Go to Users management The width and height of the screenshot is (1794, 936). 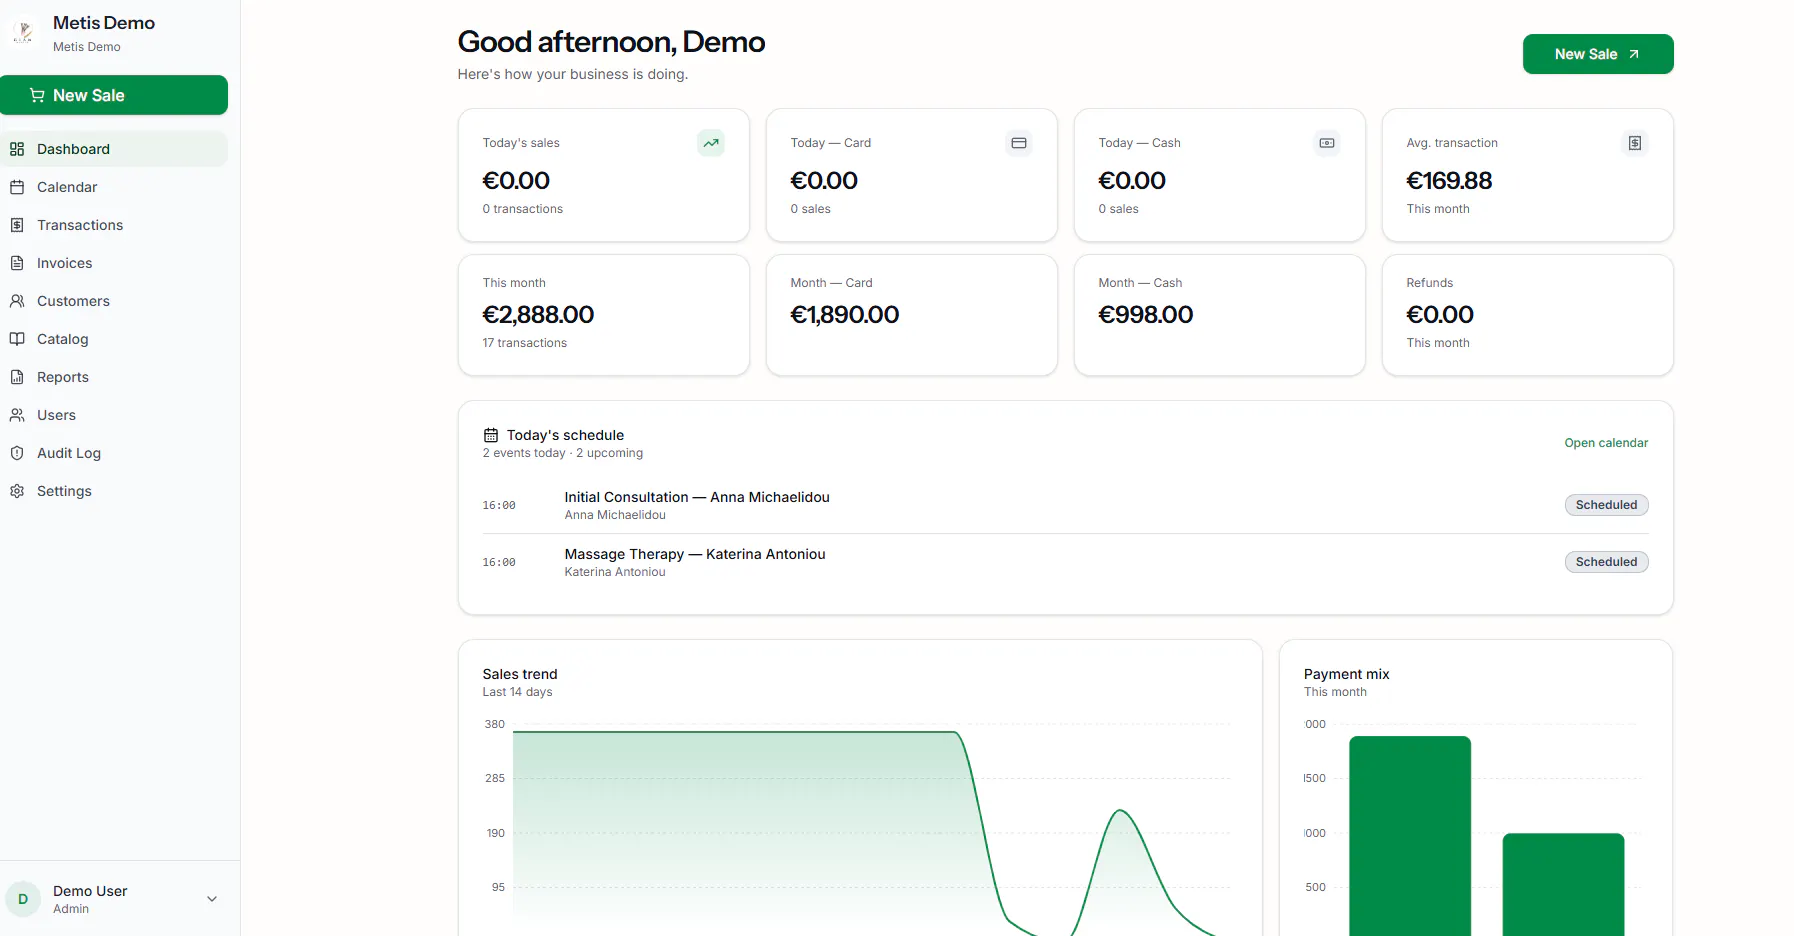(x=114, y=415)
